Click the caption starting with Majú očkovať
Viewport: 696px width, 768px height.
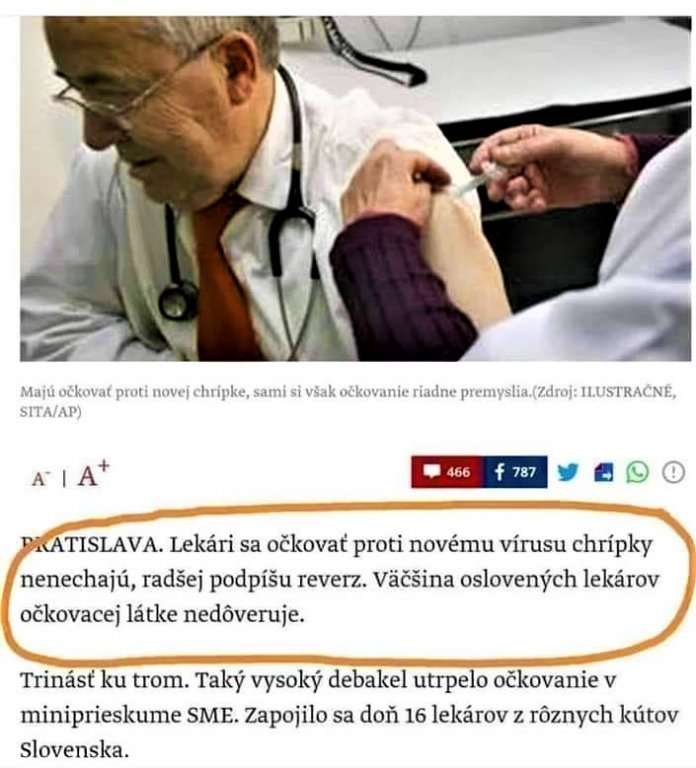348,401
